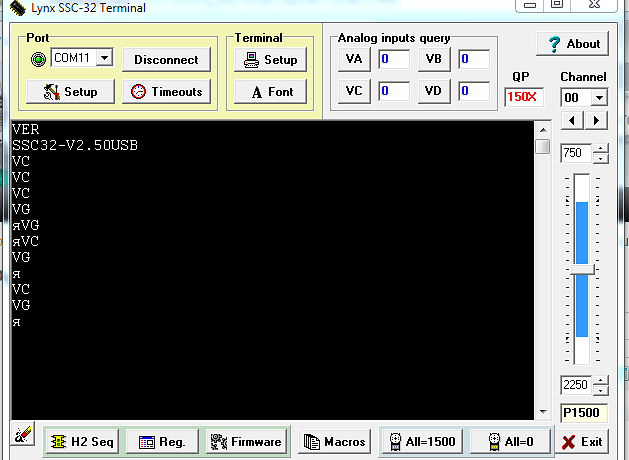Go to next channel with right arrow
629x460 pixels.
tap(596, 120)
